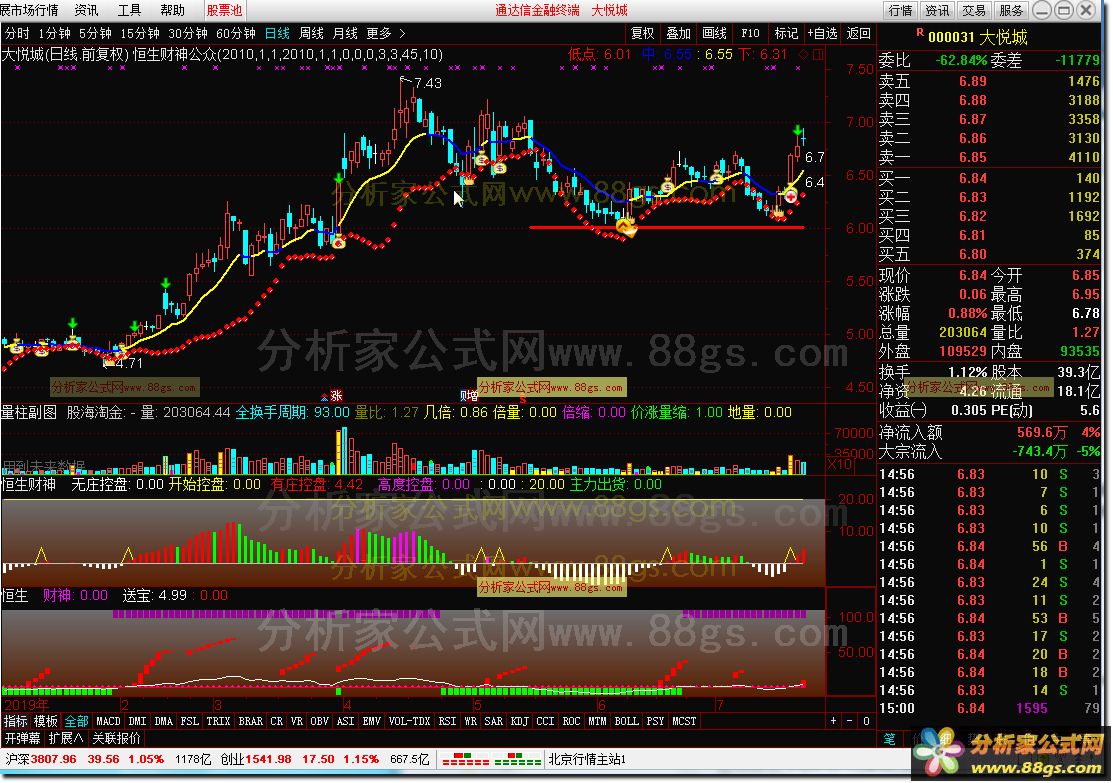Switch chart to 月线 monthly period

pyautogui.click(x=345, y=33)
